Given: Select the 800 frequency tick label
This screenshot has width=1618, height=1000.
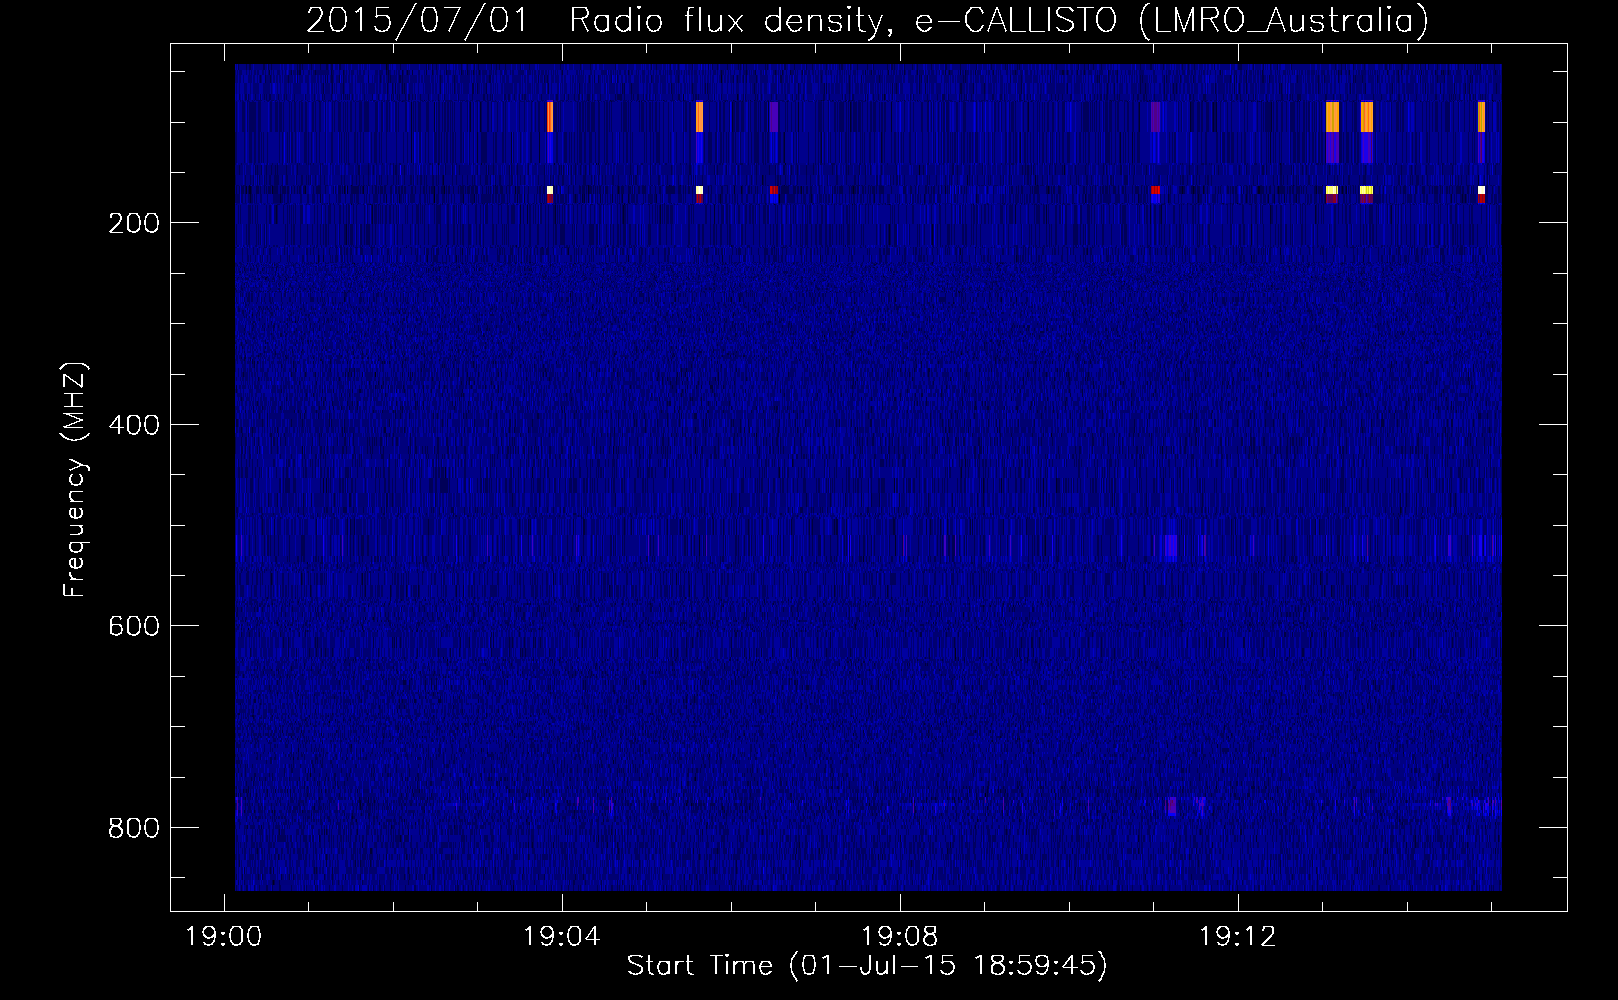Looking at the screenshot, I should (x=134, y=828).
